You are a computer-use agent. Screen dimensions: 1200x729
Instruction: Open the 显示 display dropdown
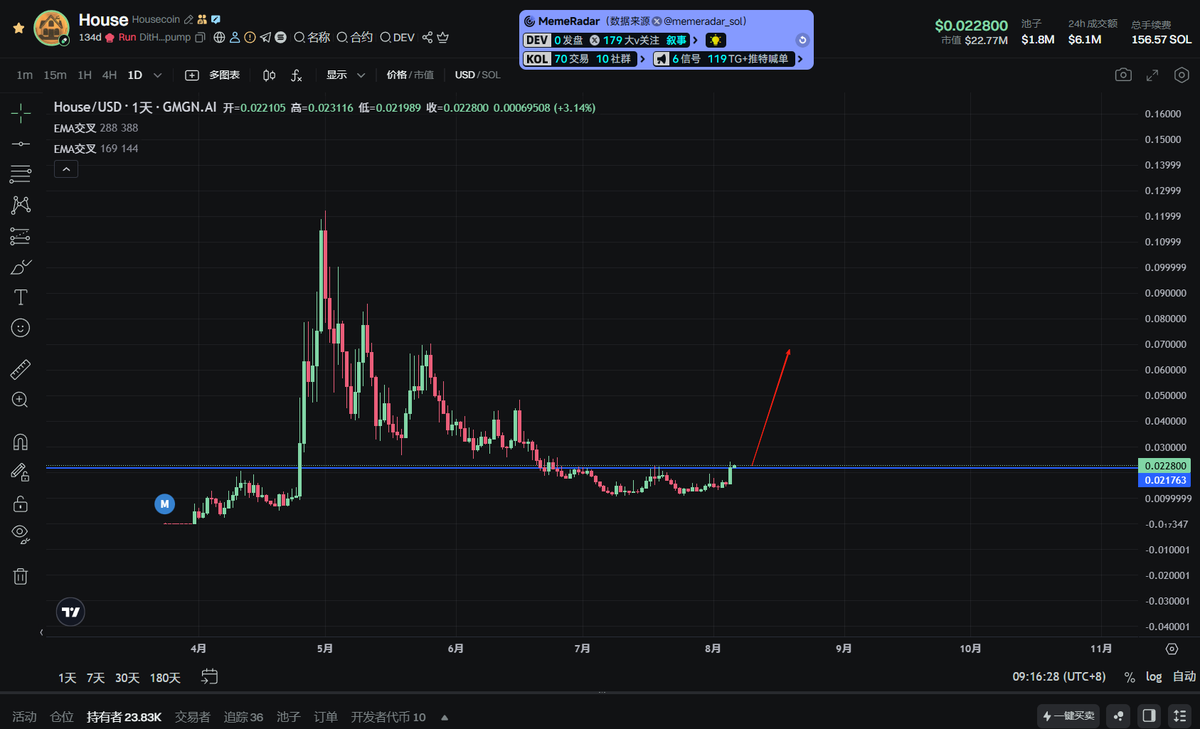coord(346,75)
